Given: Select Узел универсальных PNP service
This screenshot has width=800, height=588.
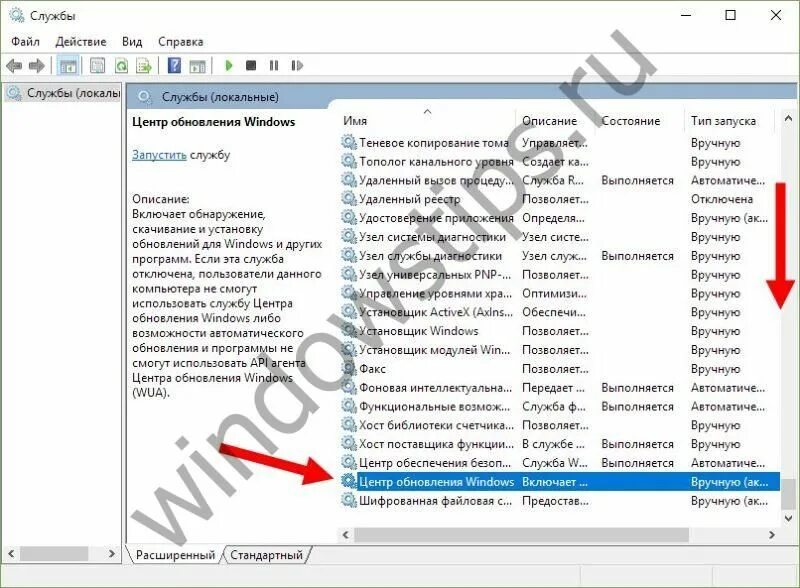Looking at the screenshot, I should pos(560,275).
